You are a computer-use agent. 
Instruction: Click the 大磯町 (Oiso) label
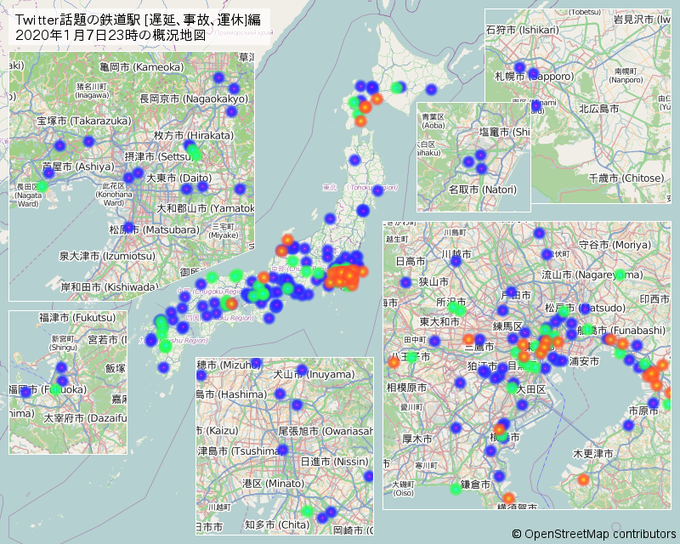pos(403,488)
